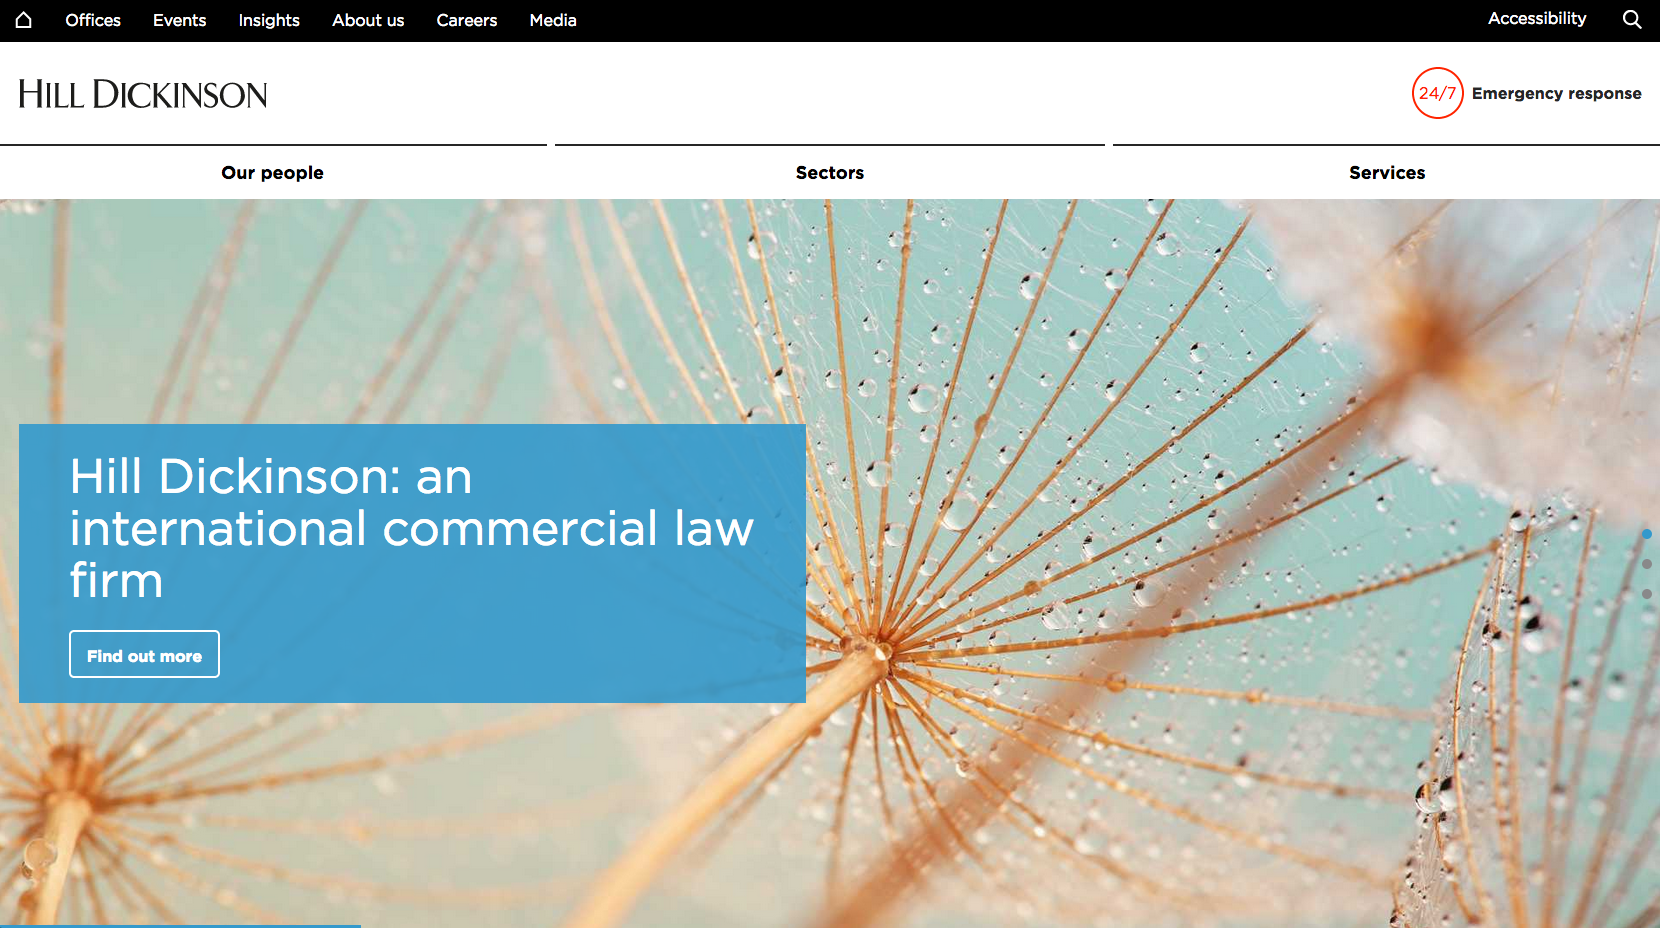This screenshot has height=928, width=1660.
Task: Navigate to About us
Action: click(x=368, y=20)
